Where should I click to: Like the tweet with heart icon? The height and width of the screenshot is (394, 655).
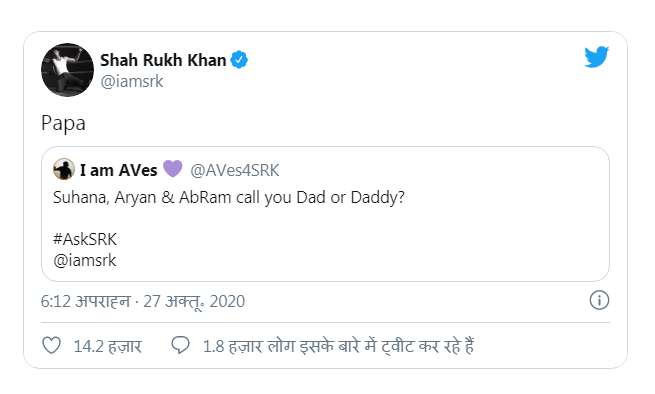pyautogui.click(x=52, y=346)
